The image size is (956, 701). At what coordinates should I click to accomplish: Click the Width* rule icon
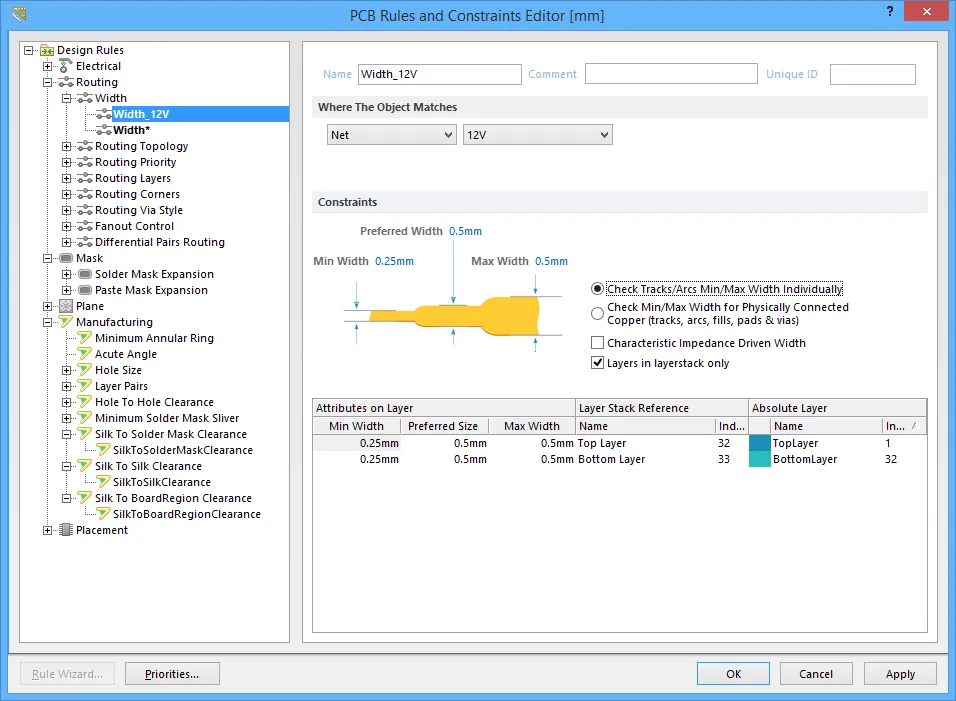click(x=104, y=130)
